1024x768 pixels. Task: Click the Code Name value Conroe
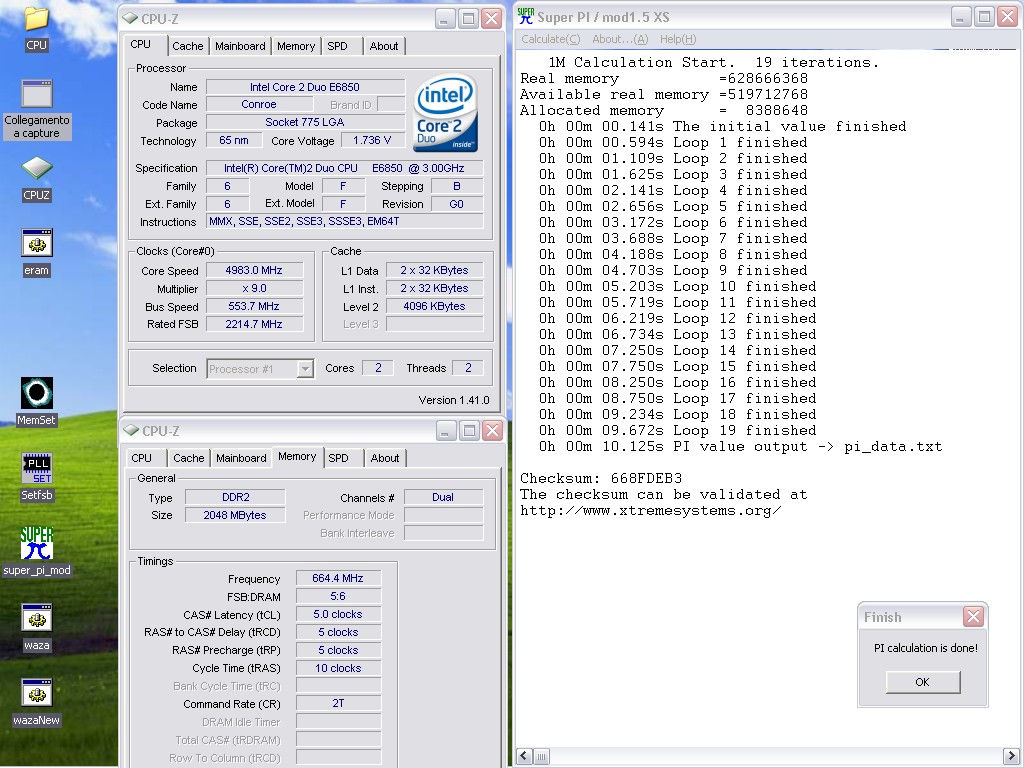click(x=259, y=104)
